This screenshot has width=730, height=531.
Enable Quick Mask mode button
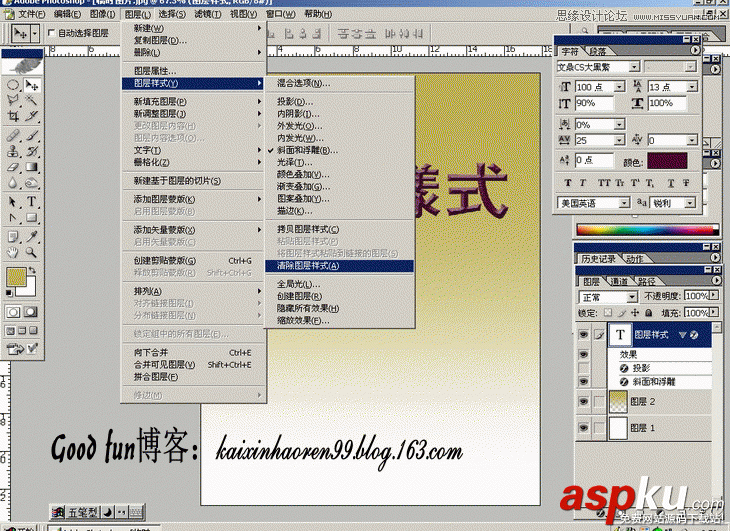click(31, 312)
